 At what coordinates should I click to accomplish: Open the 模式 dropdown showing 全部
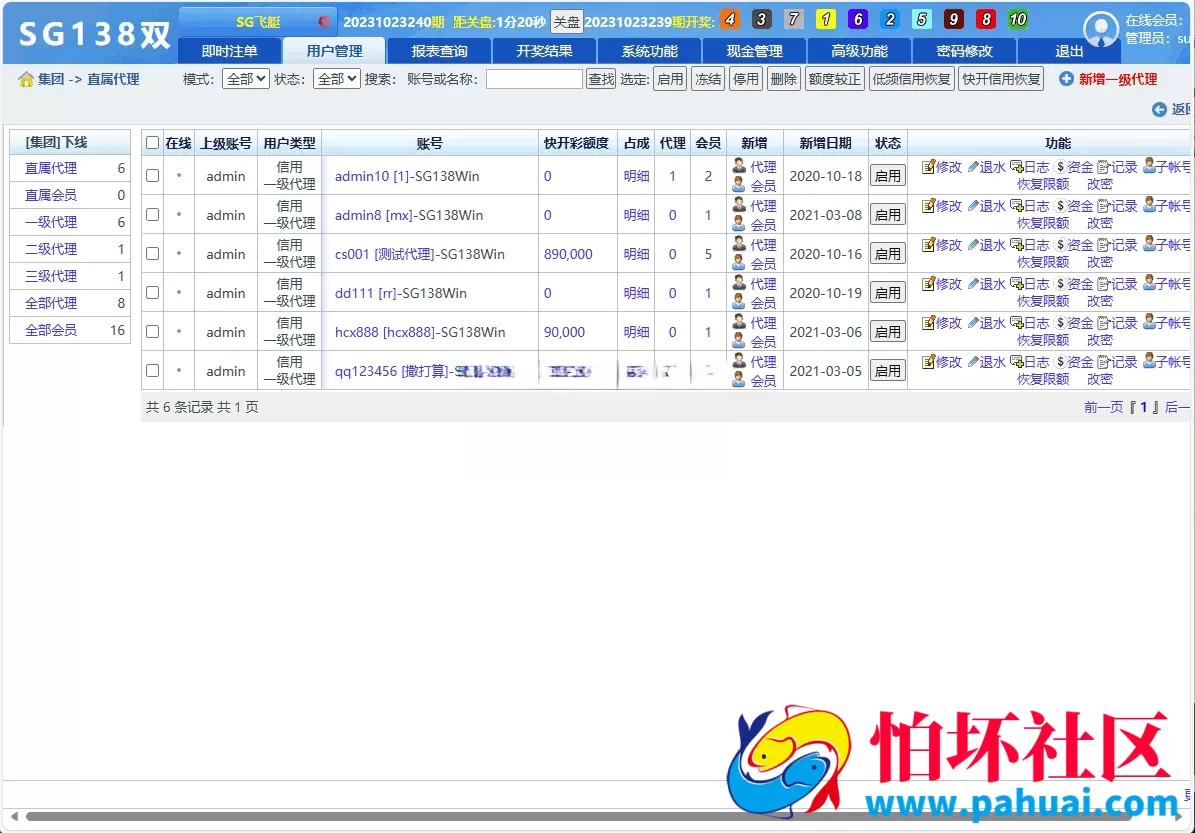(x=245, y=78)
